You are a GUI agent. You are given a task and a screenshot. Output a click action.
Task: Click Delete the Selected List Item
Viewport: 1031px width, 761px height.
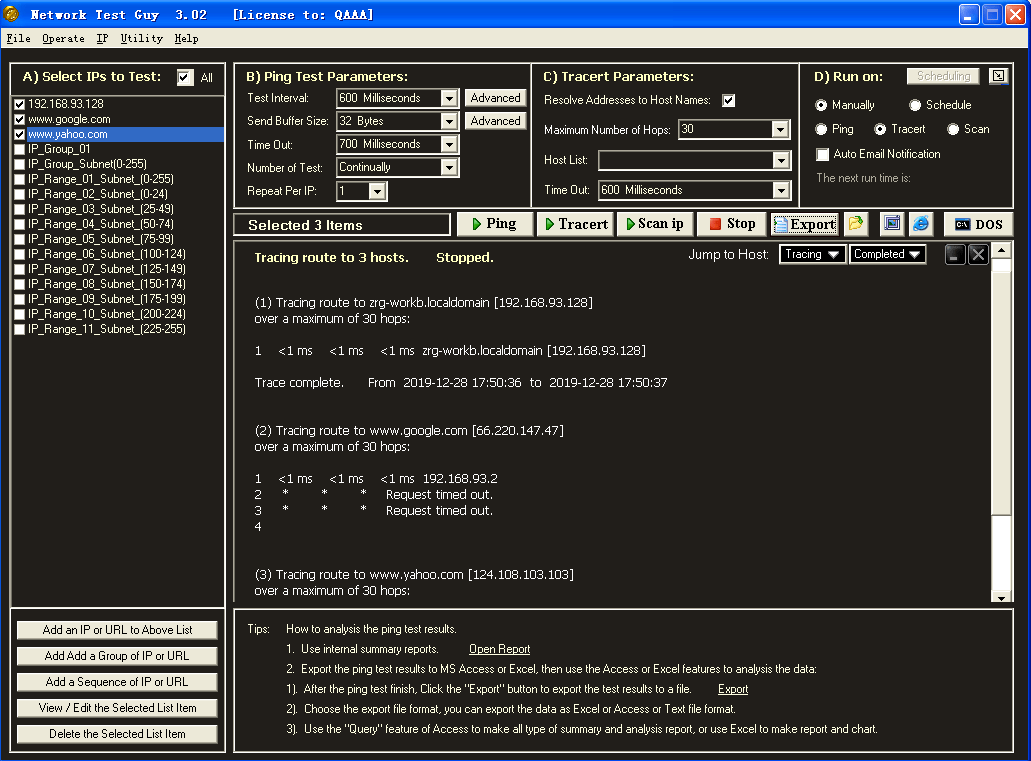pyautogui.click(x=117, y=734)
